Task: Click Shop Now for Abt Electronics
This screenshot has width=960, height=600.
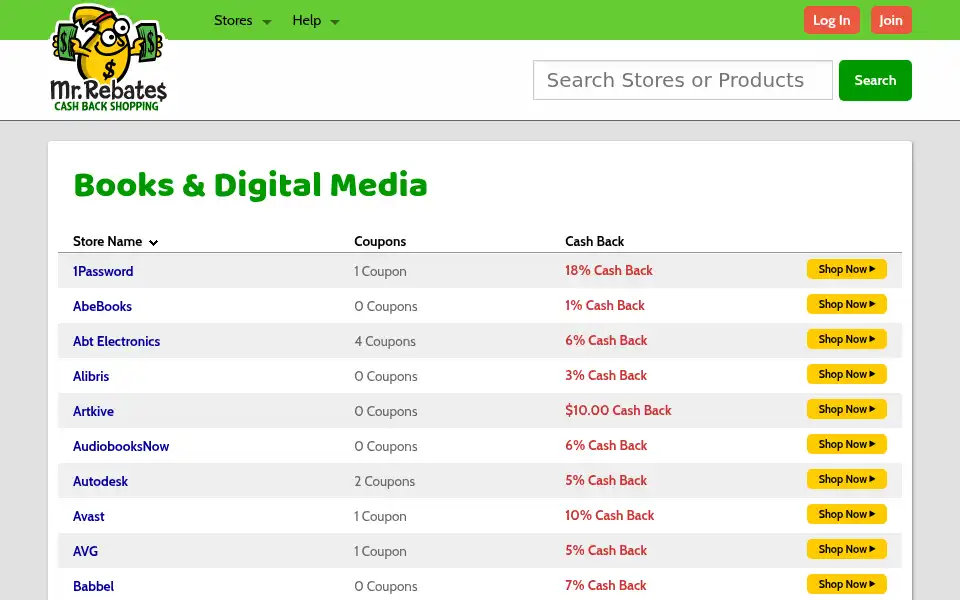Action: (847, 339)
